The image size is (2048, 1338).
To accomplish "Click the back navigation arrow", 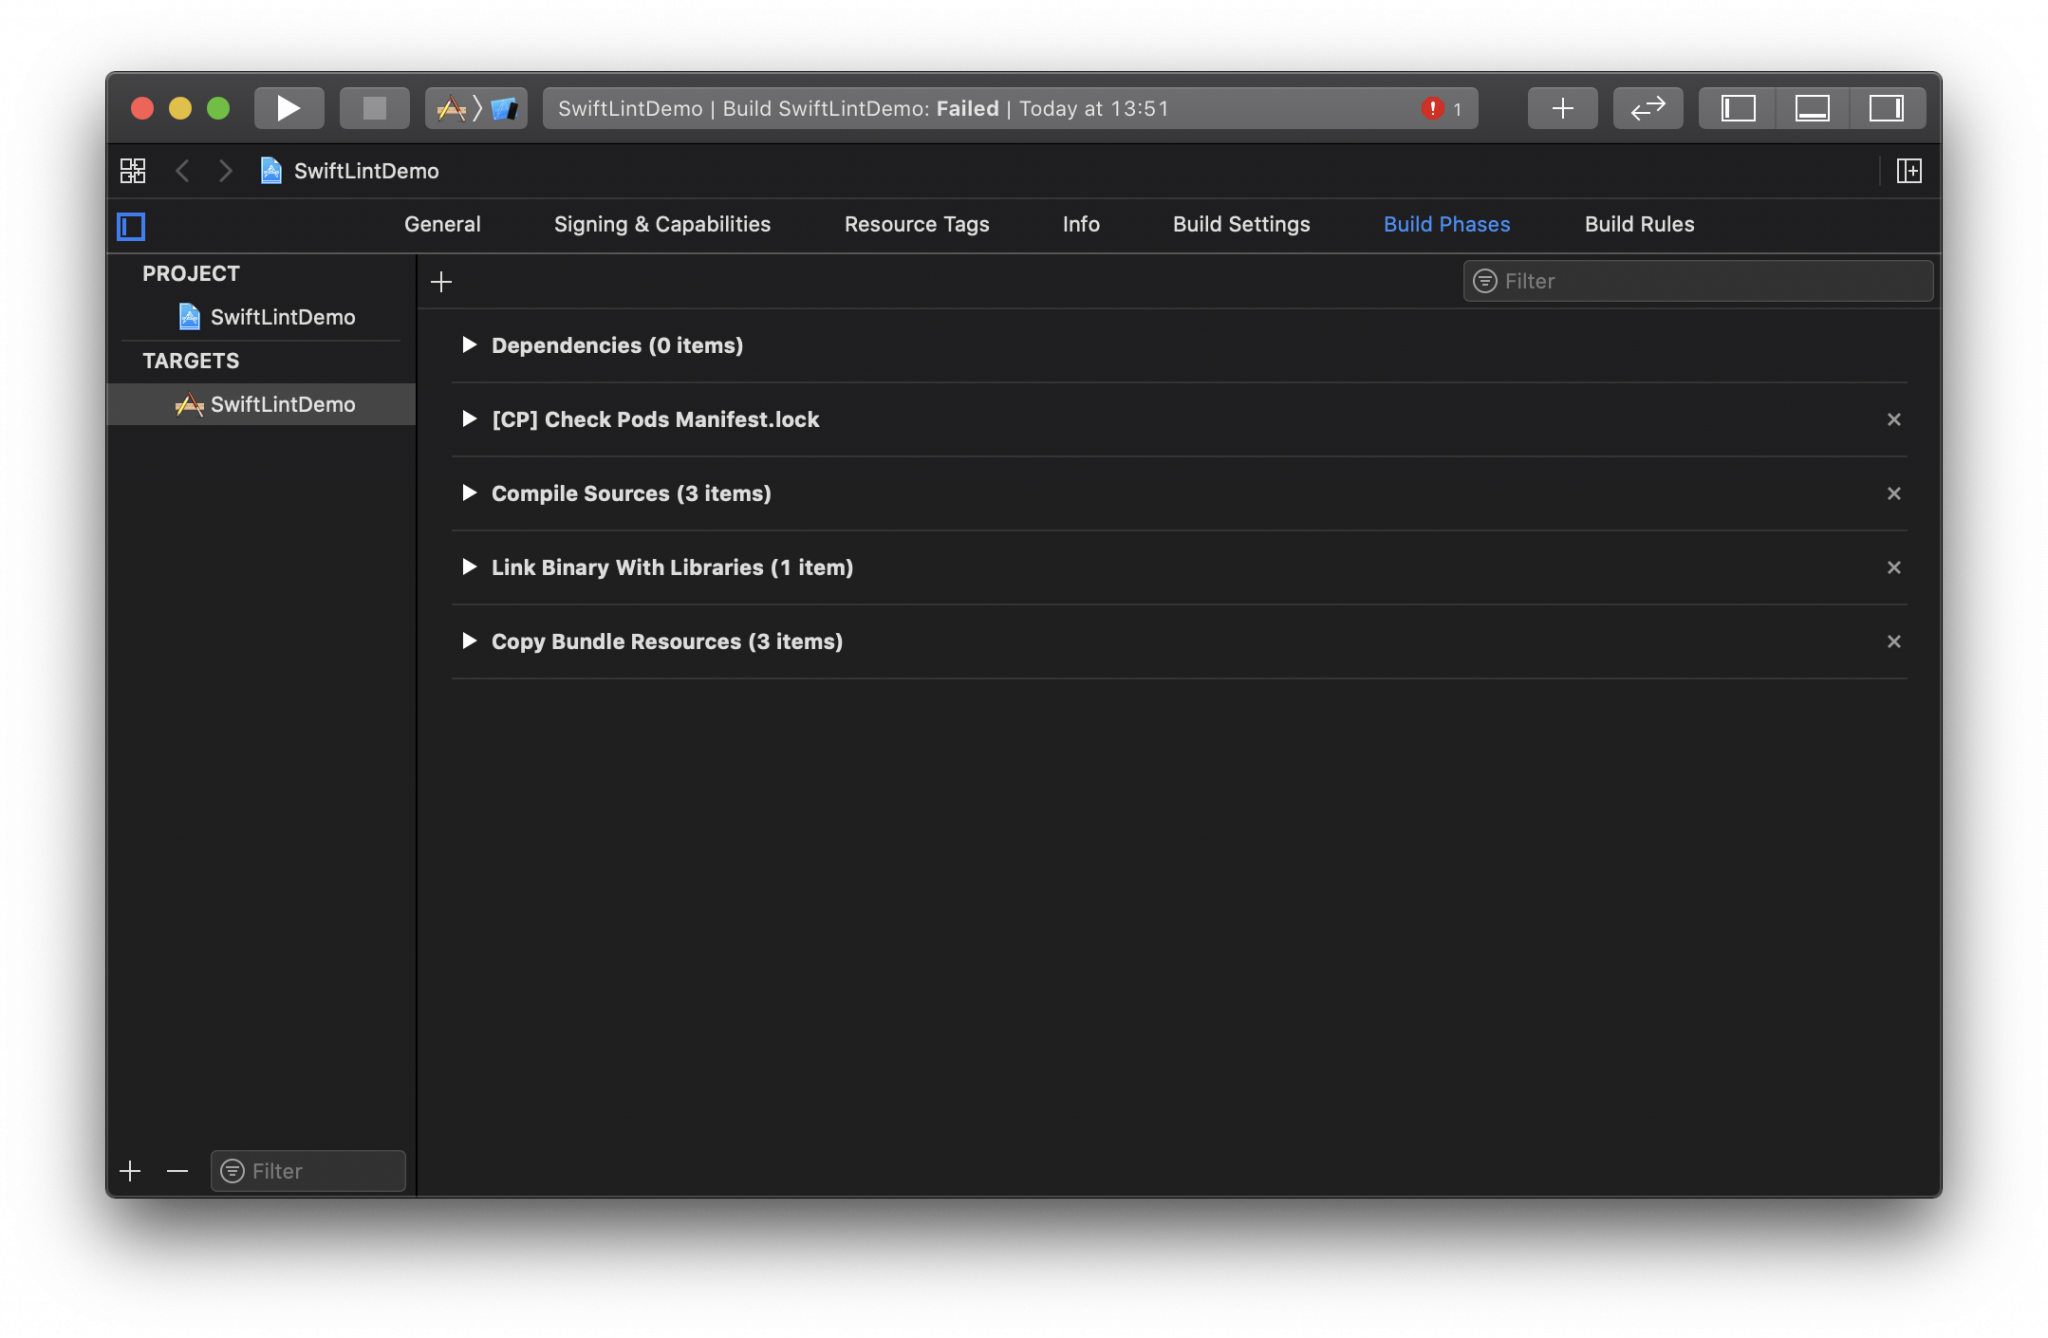I will point(183,170).
